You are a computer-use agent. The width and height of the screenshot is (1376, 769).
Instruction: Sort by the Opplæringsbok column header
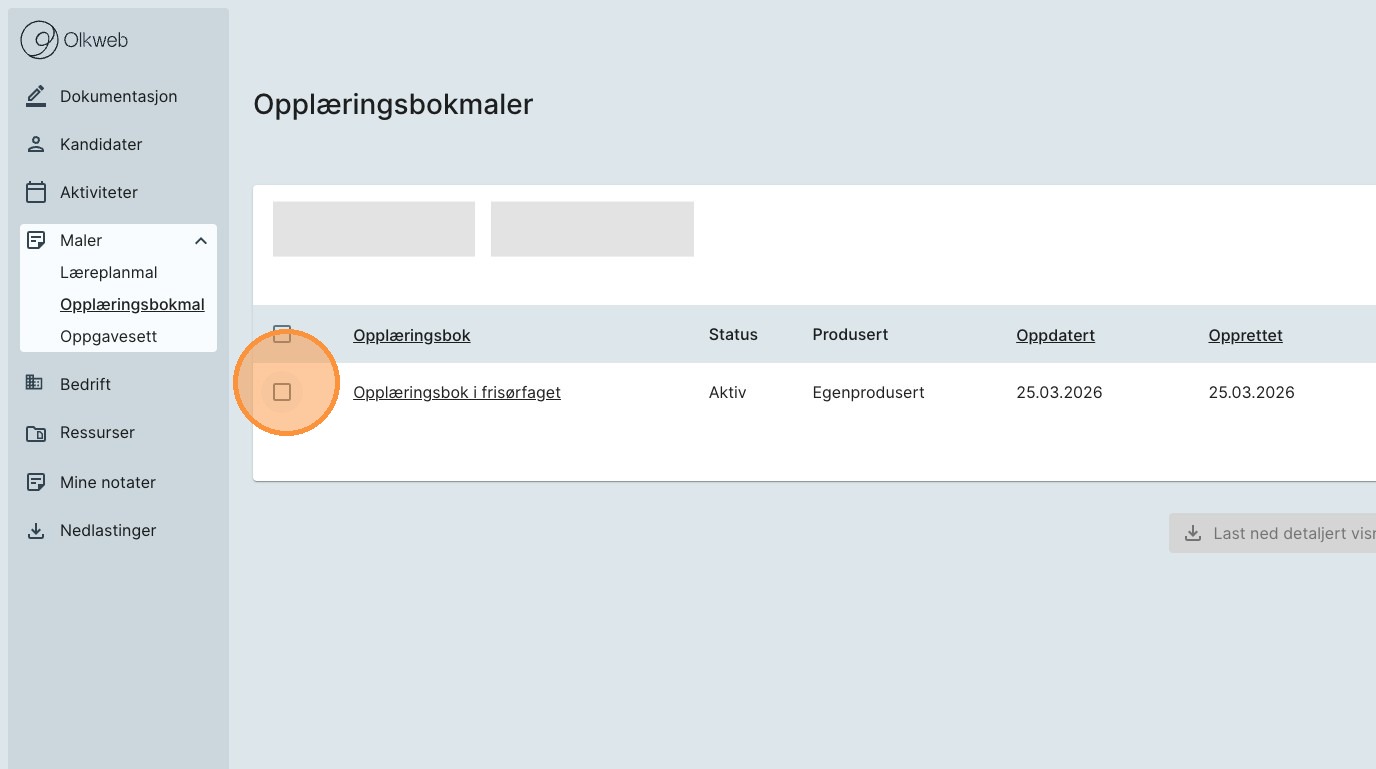click(411, 335)
